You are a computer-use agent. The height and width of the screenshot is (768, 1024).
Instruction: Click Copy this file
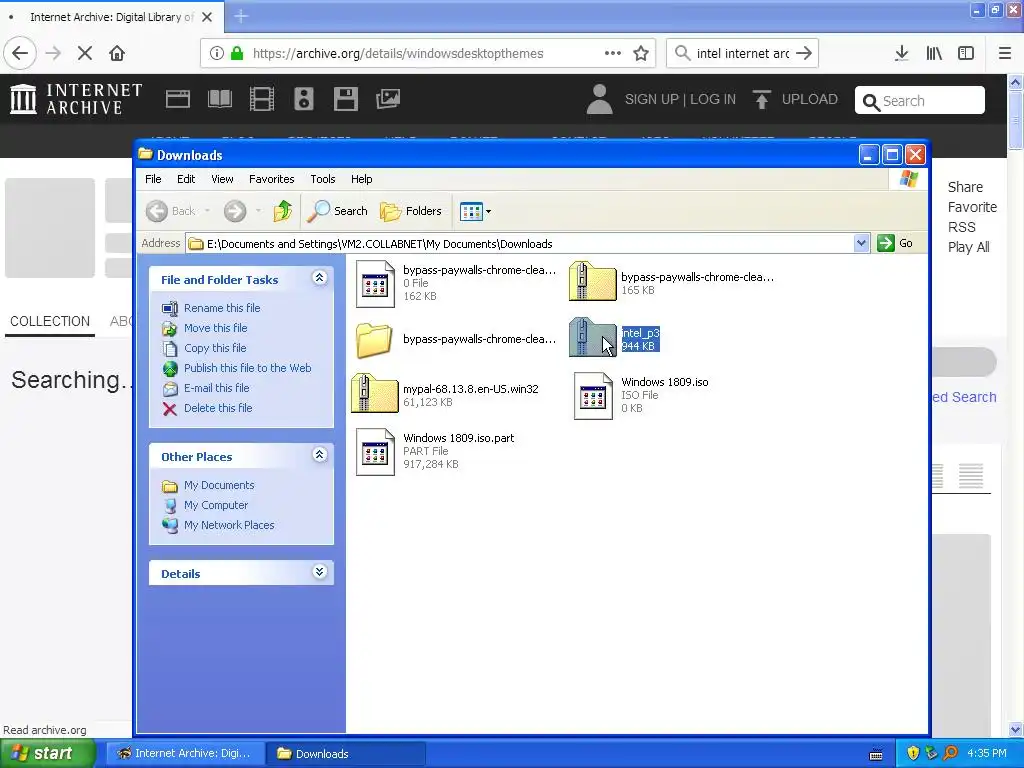[x=215, y=348]
